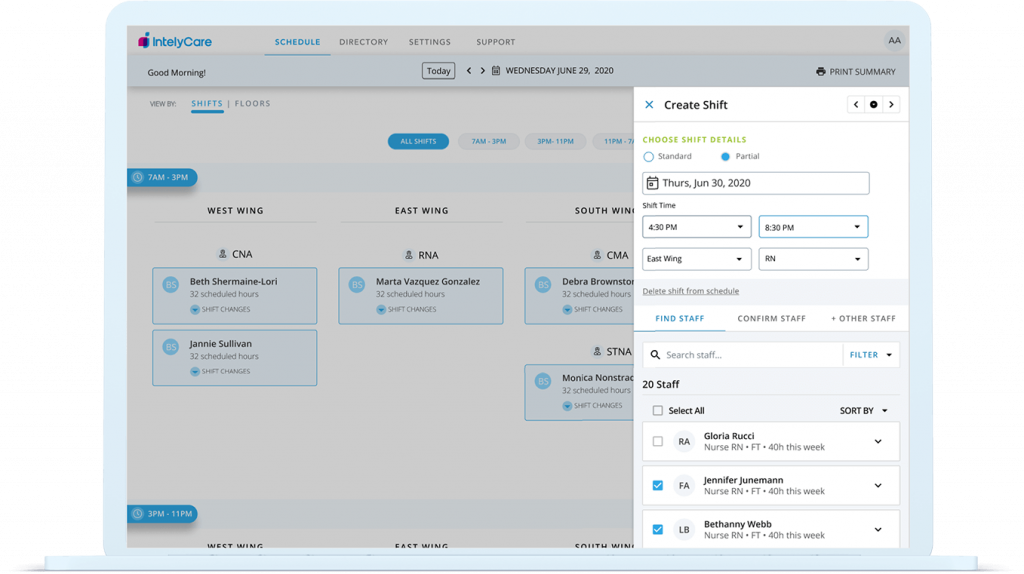The image size is (1024, 574).
Task: Close the Create Shift panel
Action: coord(649,105)
